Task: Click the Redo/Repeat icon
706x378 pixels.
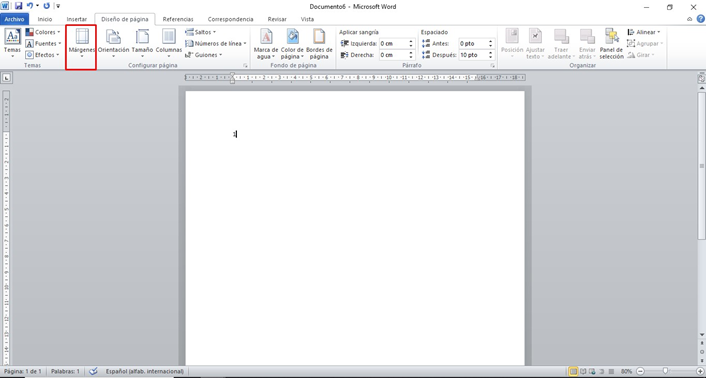Action: (46, 6)
